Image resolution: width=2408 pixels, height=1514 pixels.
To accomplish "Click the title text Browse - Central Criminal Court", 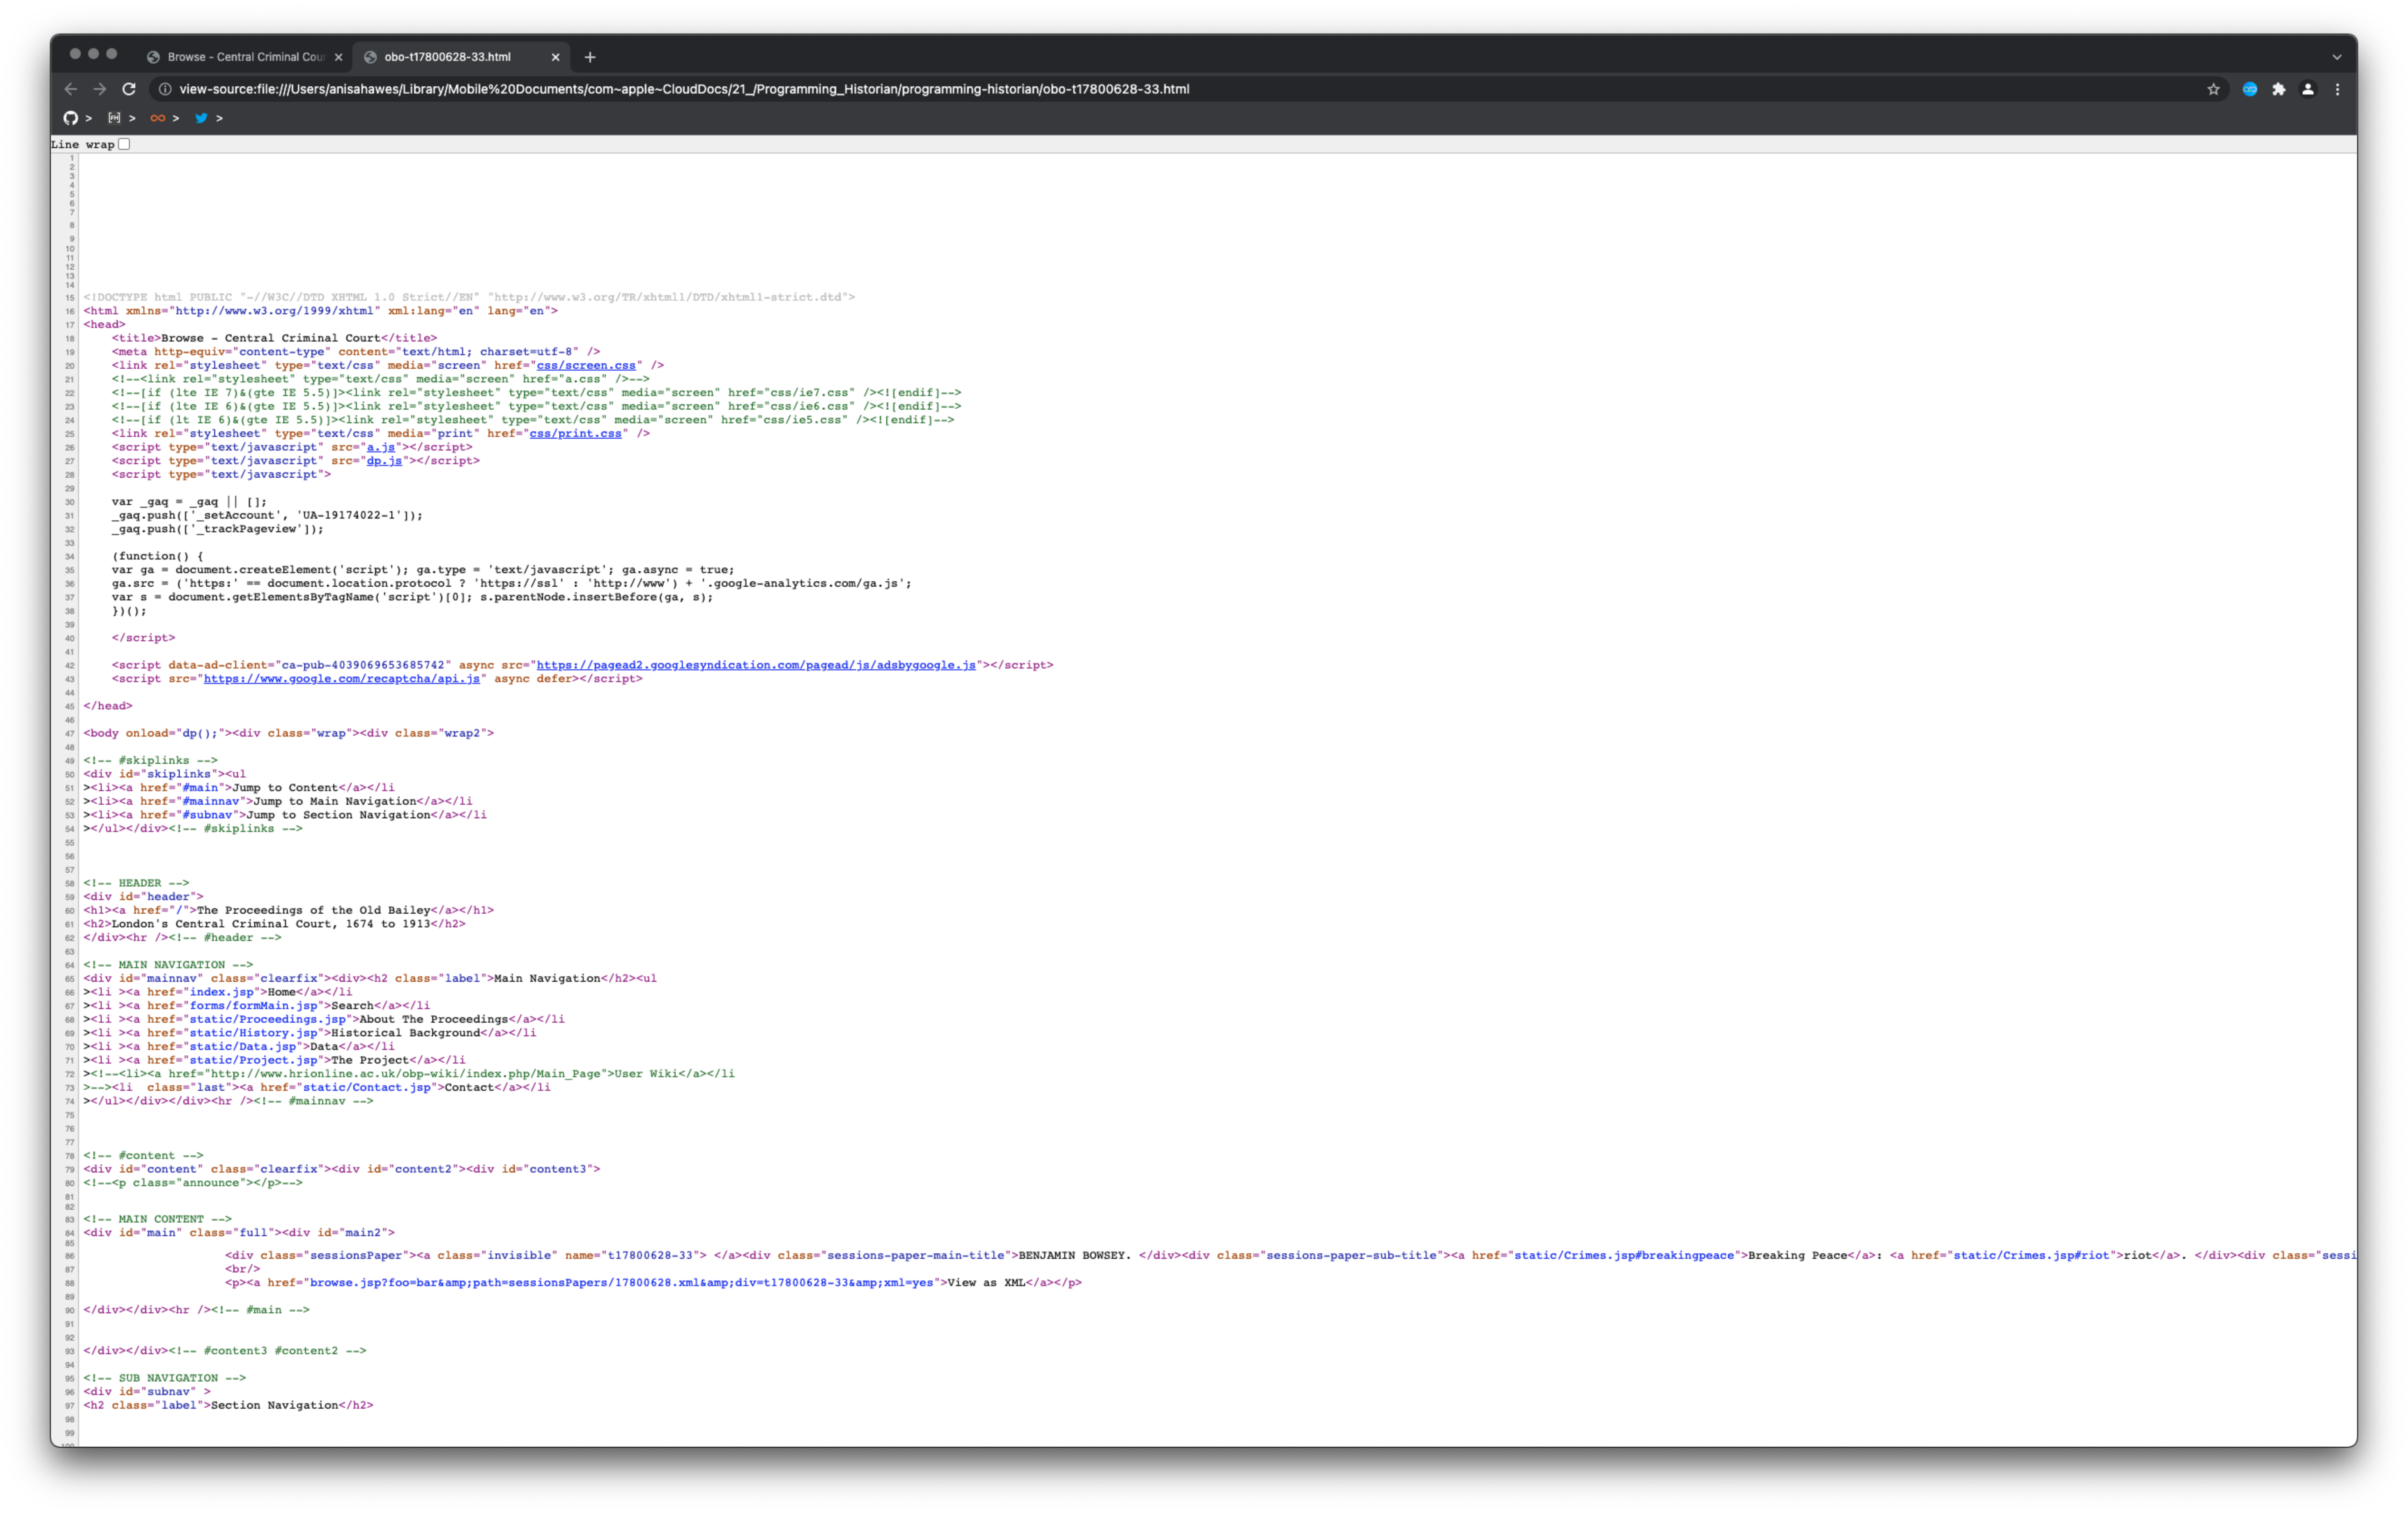I will (x=270, y=338).
